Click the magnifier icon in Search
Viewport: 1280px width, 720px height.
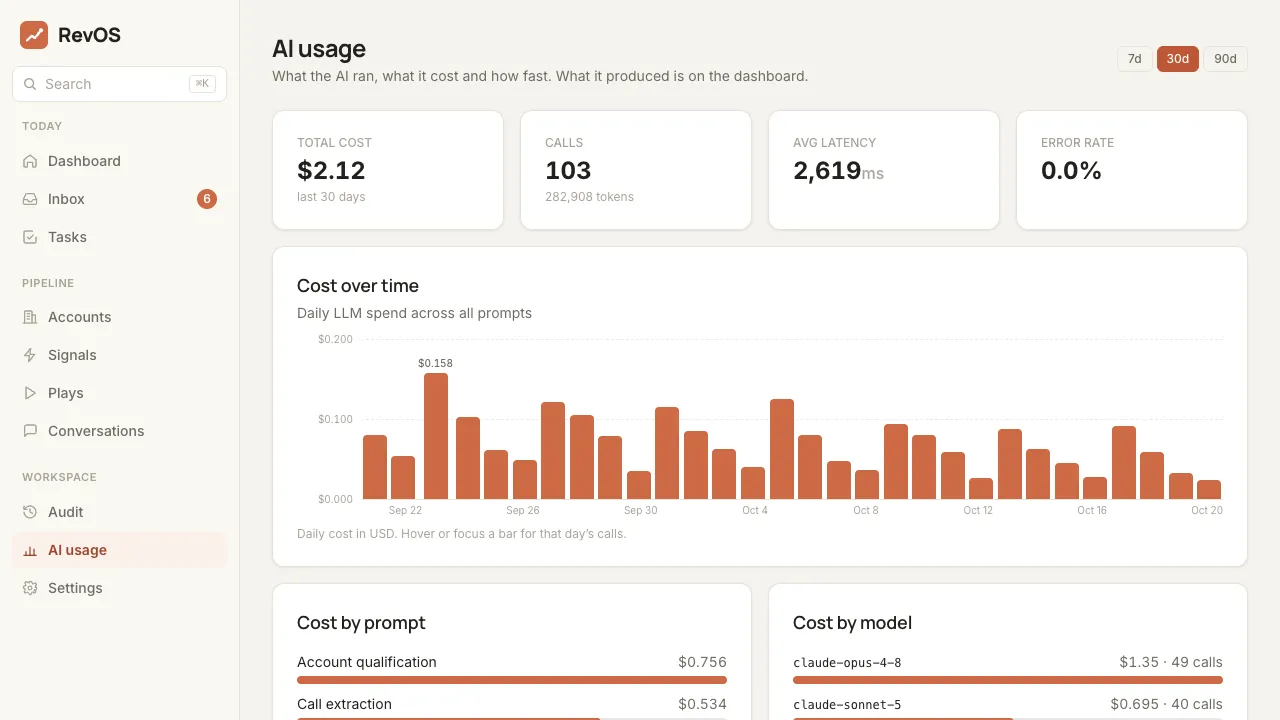coord(30,84)
